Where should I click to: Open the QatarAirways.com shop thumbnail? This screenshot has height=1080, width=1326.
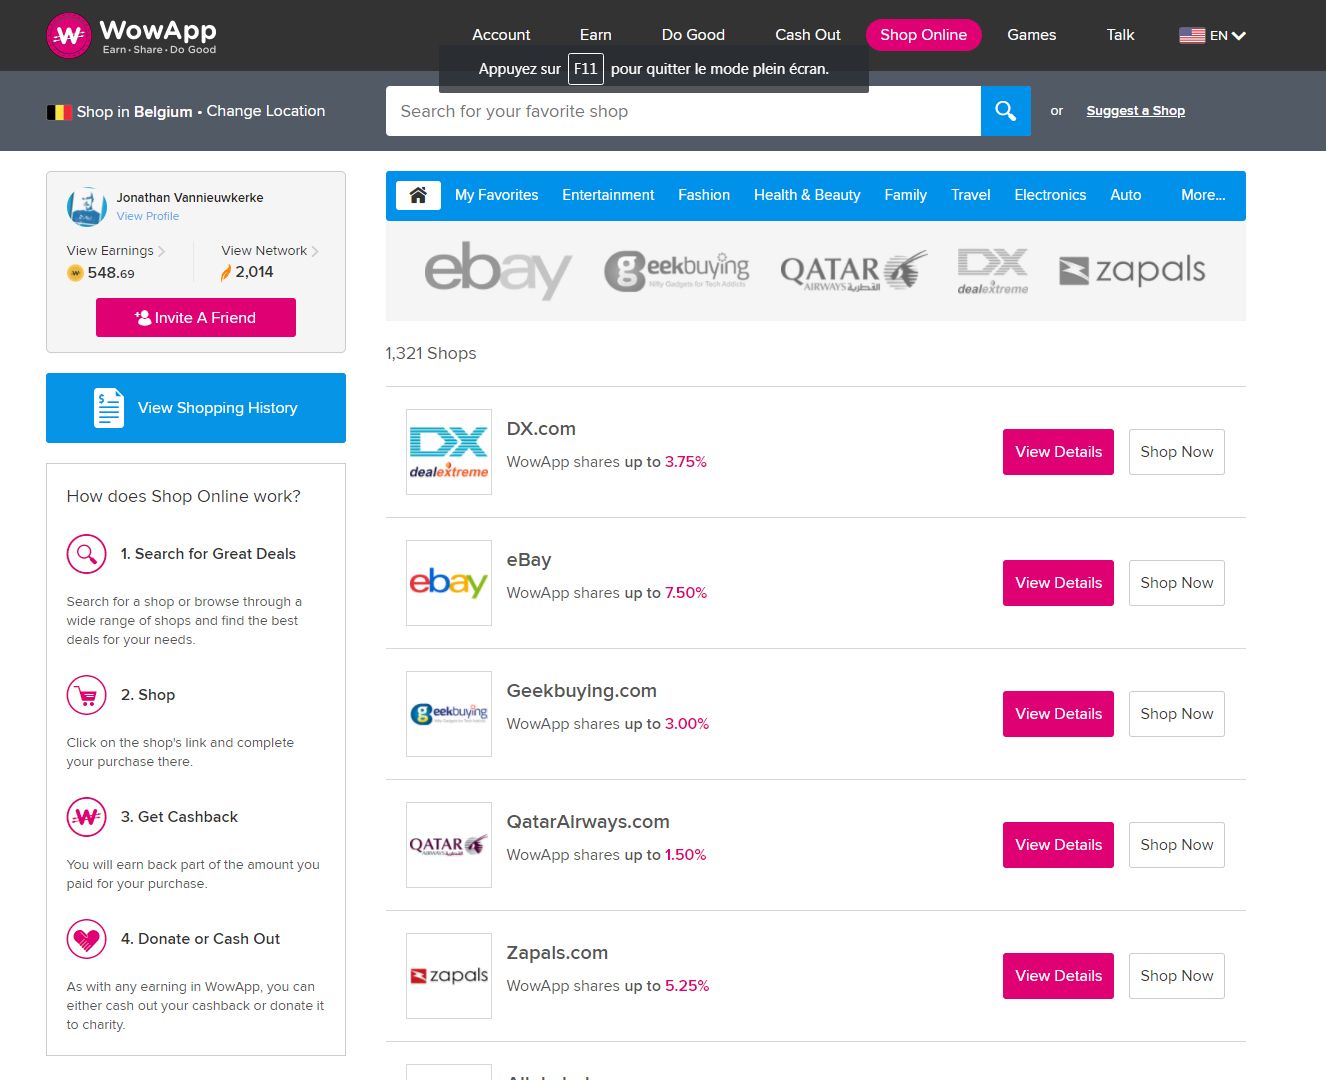point(449,845)
